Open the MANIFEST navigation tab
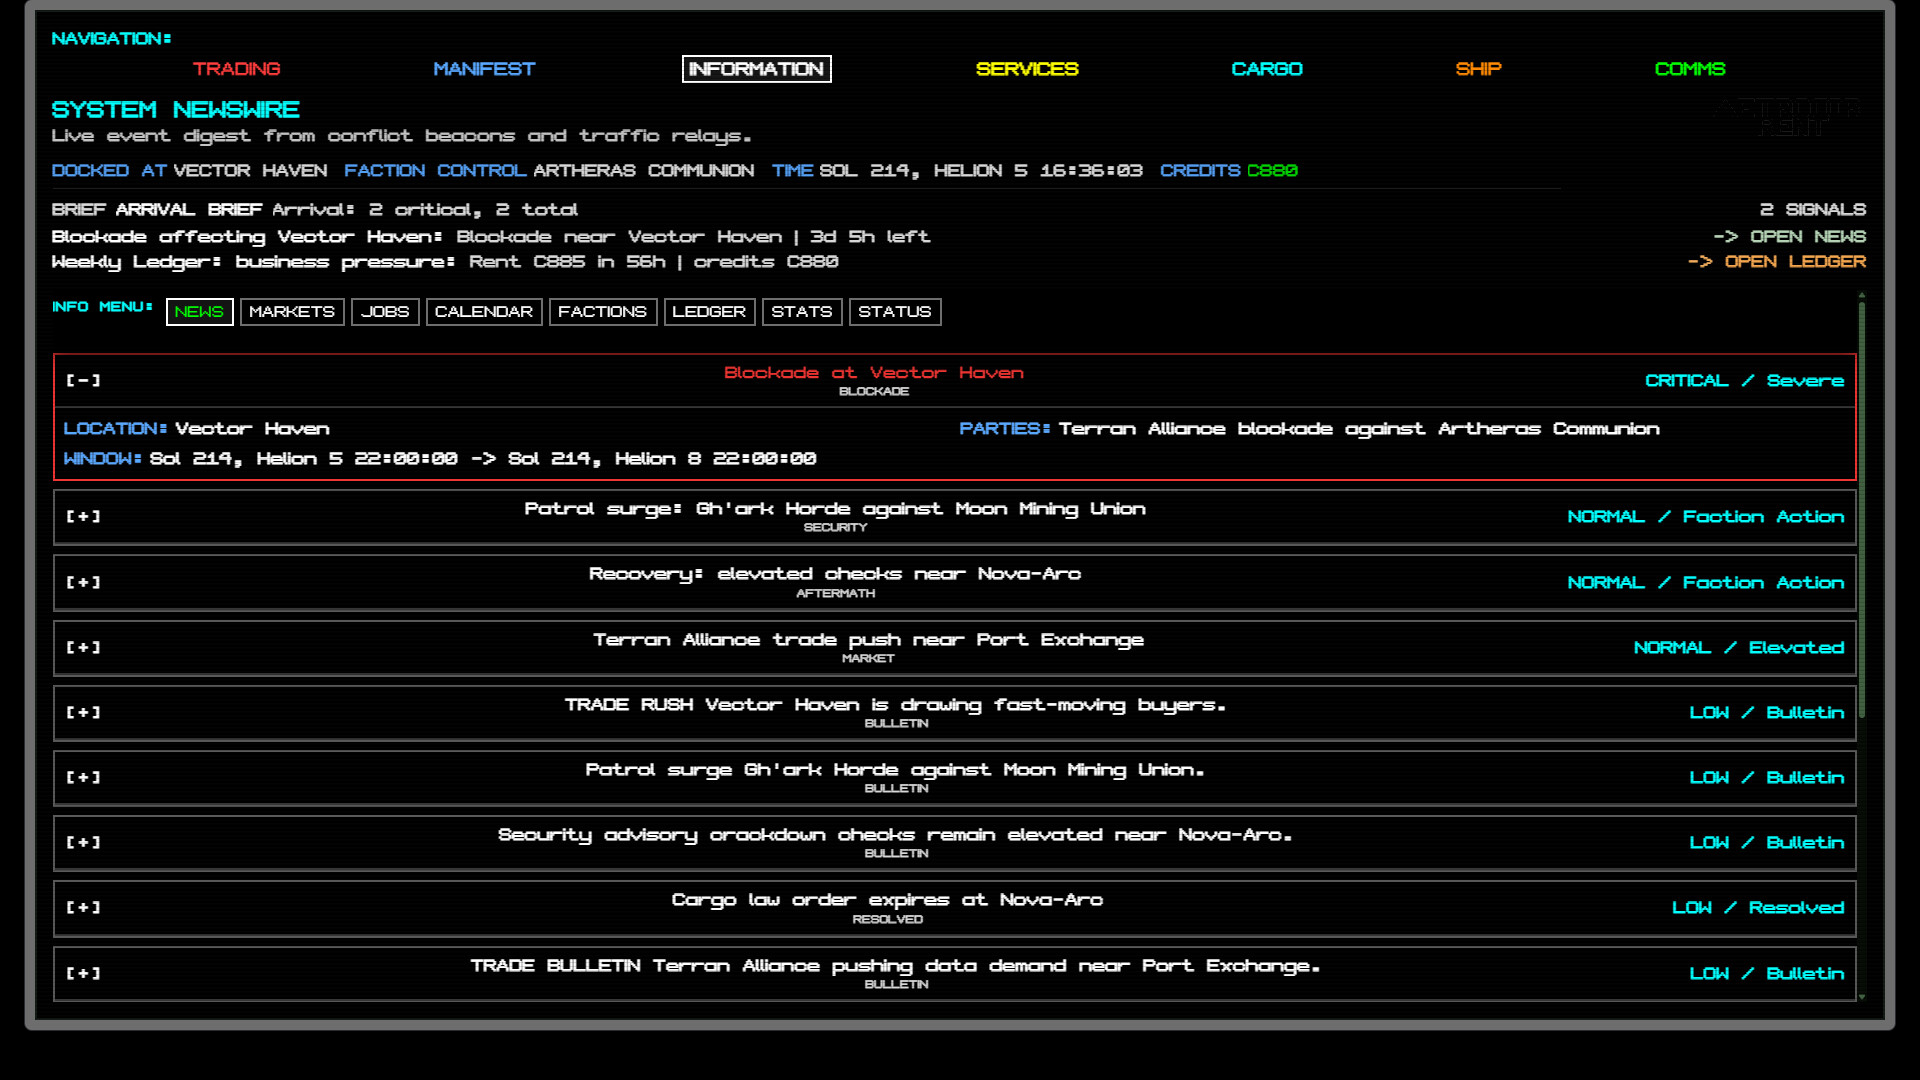 pos(484,69)
